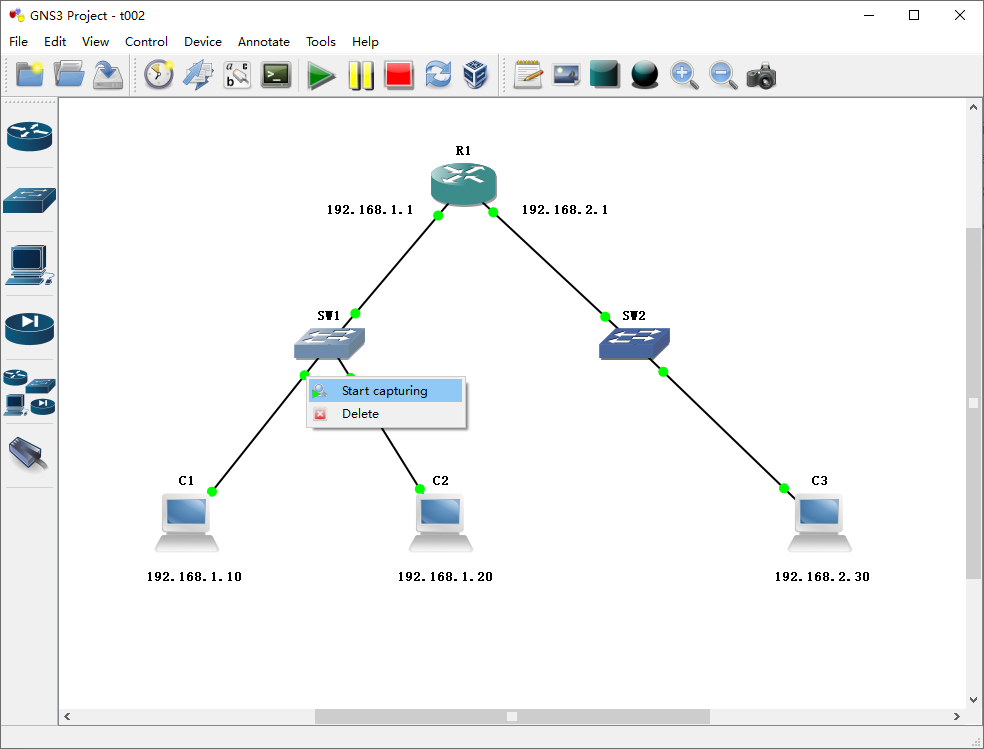Browse all devices in sidebar

pyautogui.click(x=29, y=393)
